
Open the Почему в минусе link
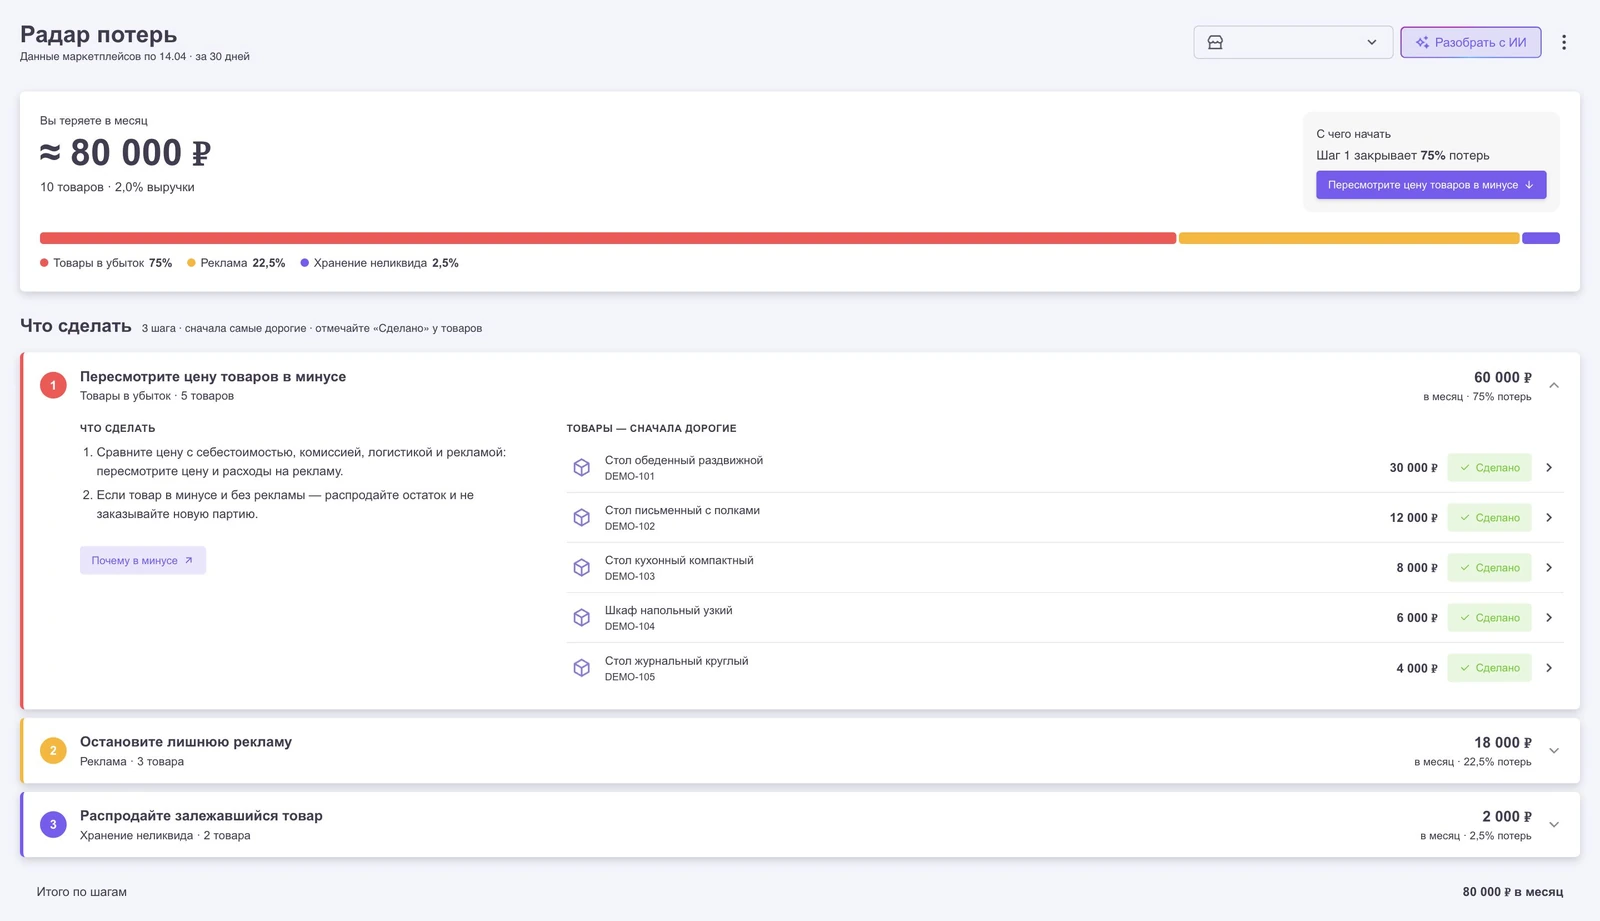(143, 560)
